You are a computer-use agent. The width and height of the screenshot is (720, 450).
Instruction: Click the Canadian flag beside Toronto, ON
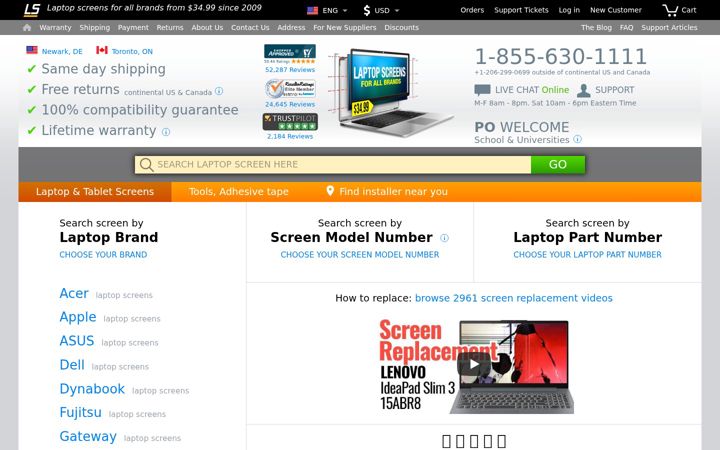coord(101,50)
